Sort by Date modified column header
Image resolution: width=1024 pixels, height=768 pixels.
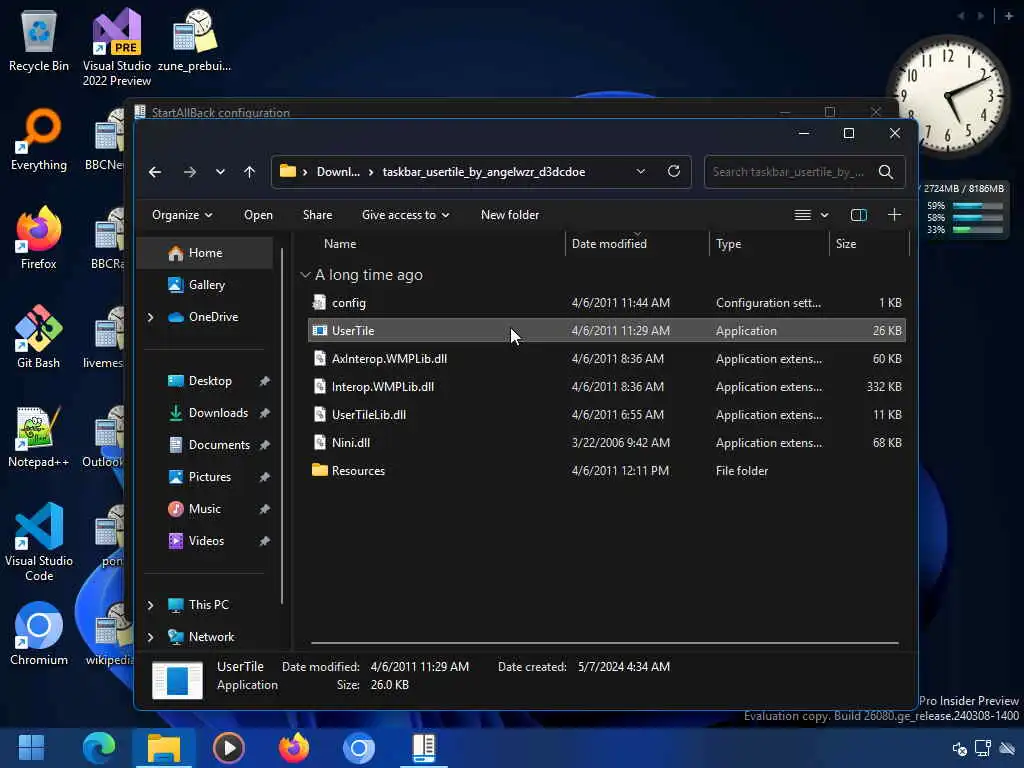(x=609, y=244)
